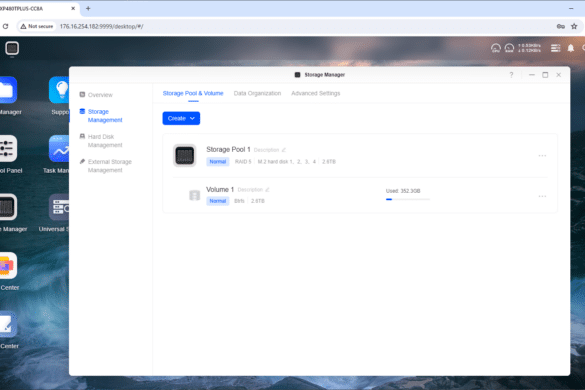
Task: Open Storage Pool 1 more options menu
Action: tap(542, 156)
